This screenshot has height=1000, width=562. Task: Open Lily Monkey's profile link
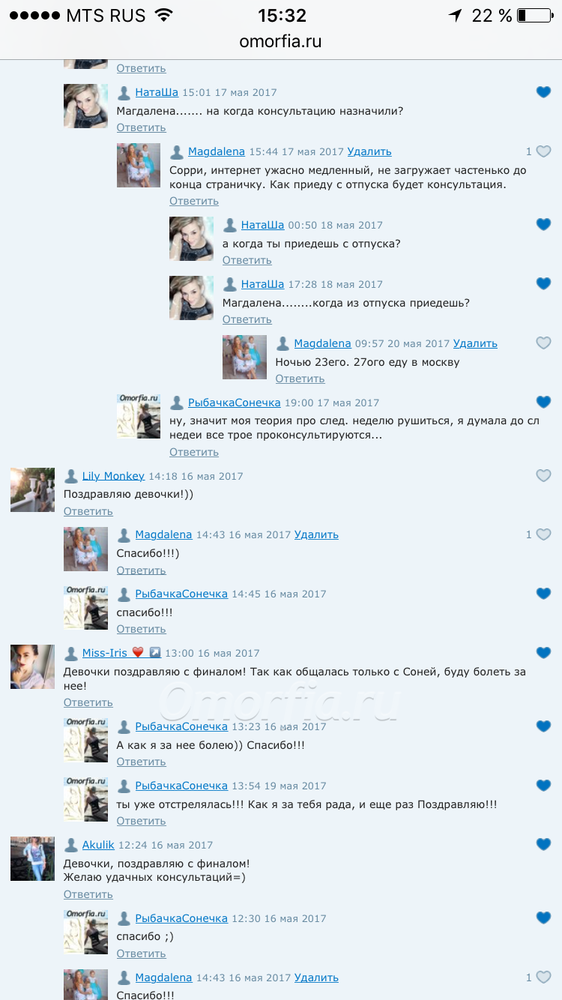(114, 476)
